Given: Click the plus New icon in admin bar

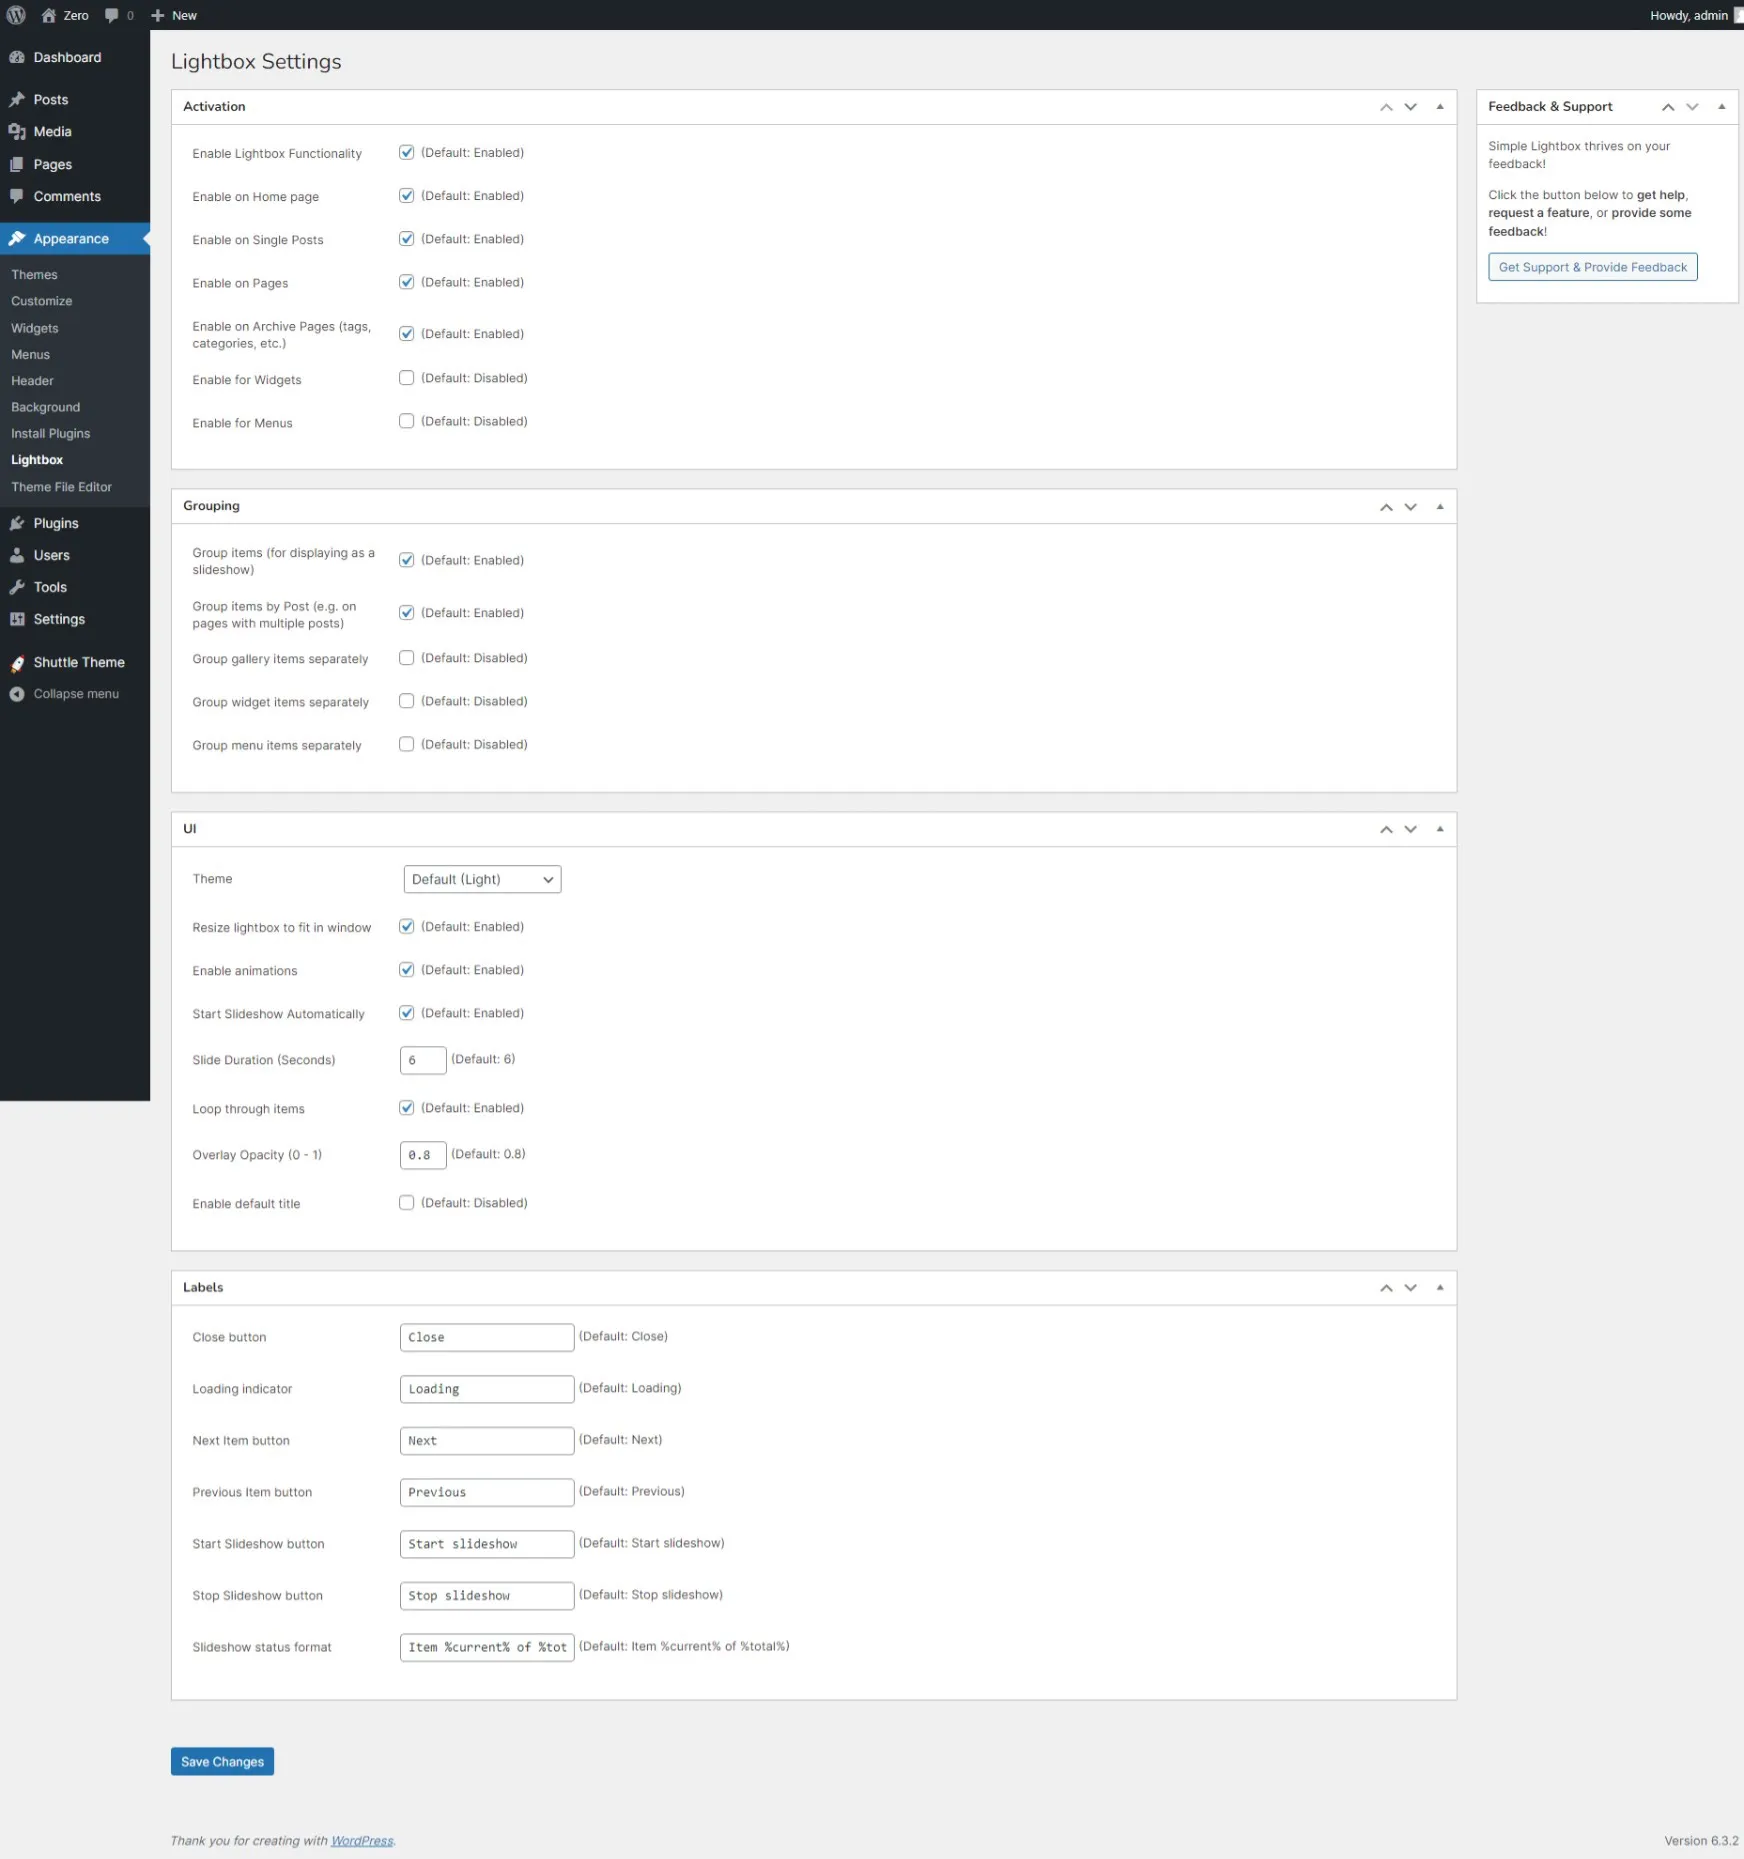Looking at the screenshot, I should [158, 15].
